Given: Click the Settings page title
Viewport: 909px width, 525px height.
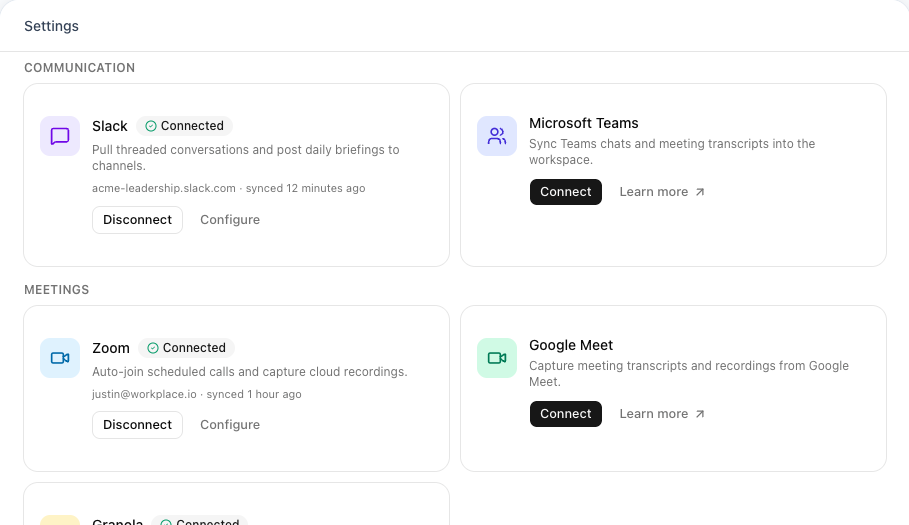Looking at the screenshot, I should pos(52,26).
